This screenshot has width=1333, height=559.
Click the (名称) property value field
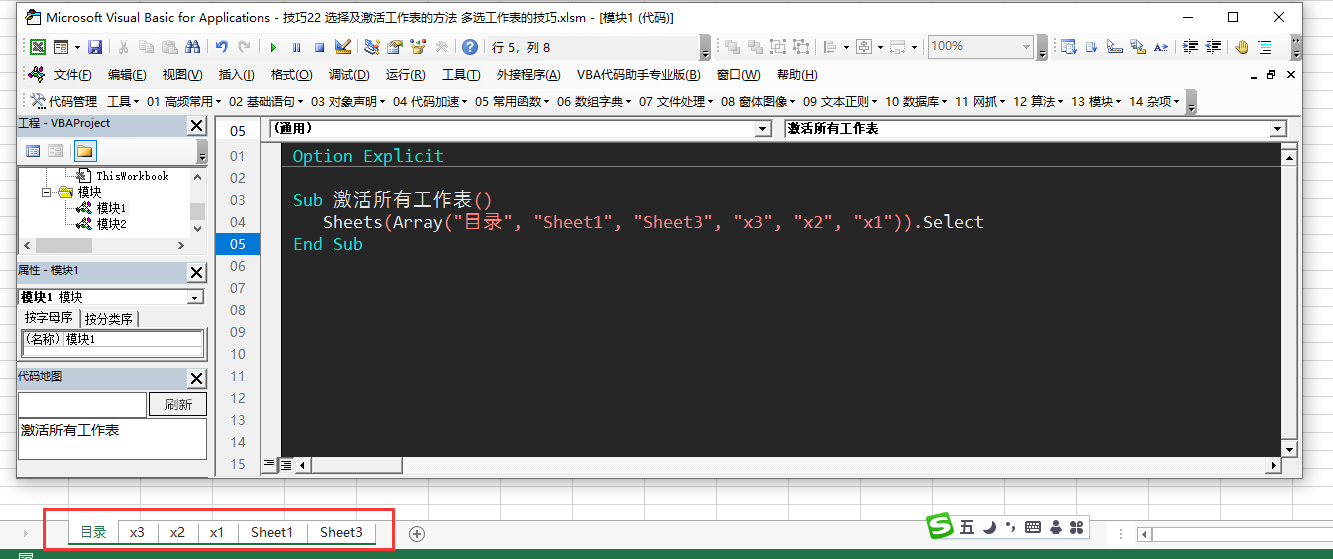coord(133,339)
